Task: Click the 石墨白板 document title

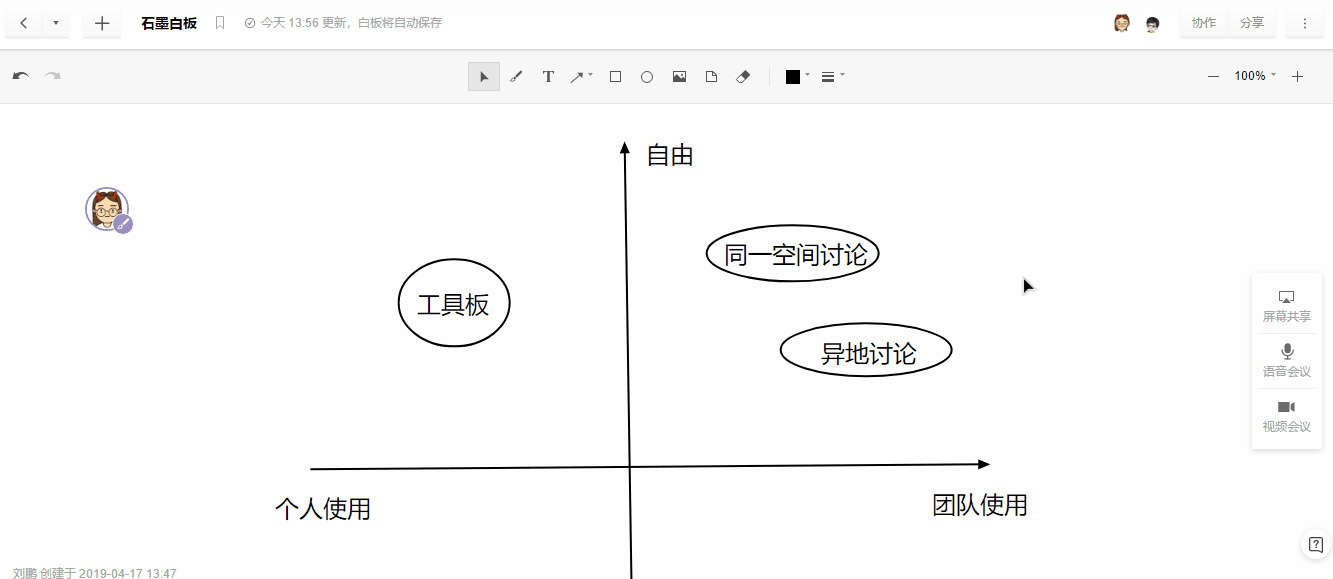Action: point(169,23)
